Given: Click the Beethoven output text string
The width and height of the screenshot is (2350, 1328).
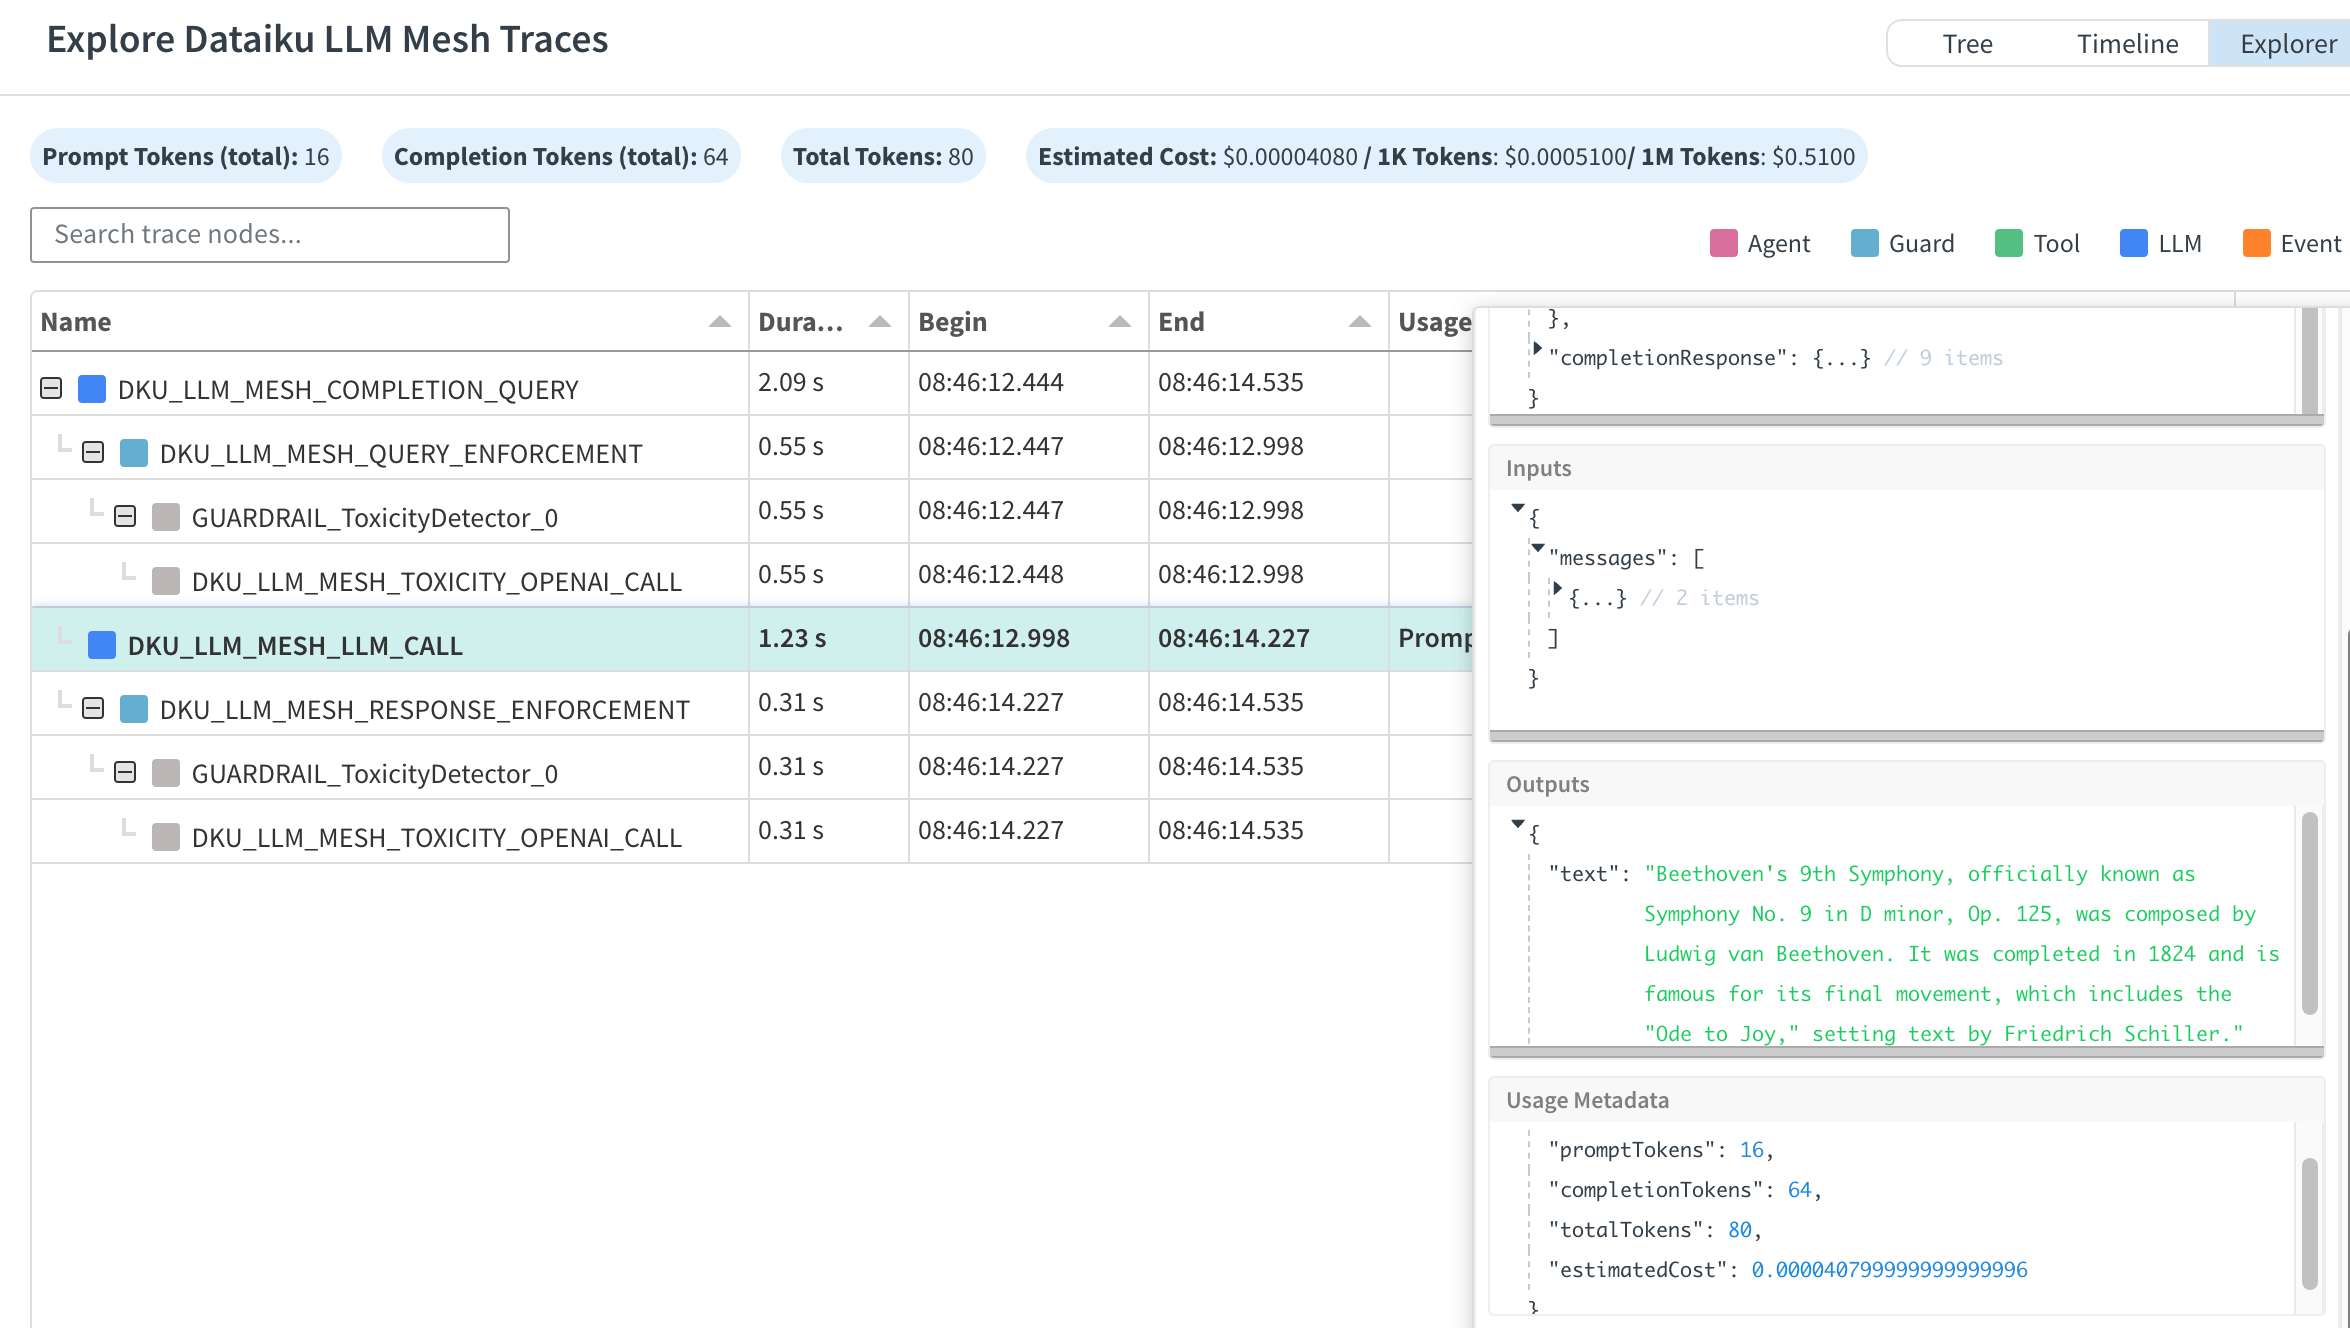Looking at the screenshot, I should pos(1962,954).
